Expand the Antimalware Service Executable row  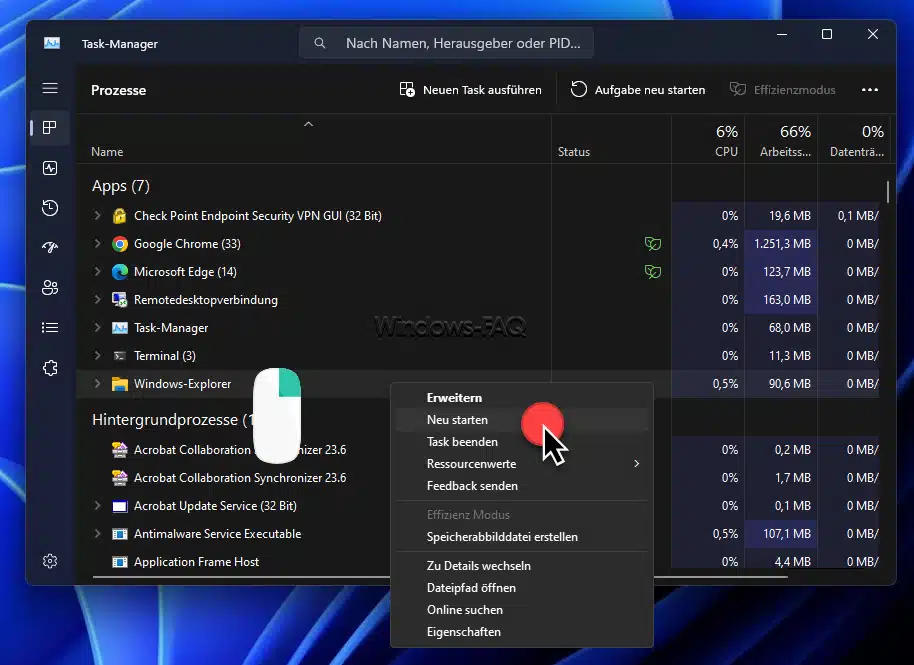click(x=97, y=534)
